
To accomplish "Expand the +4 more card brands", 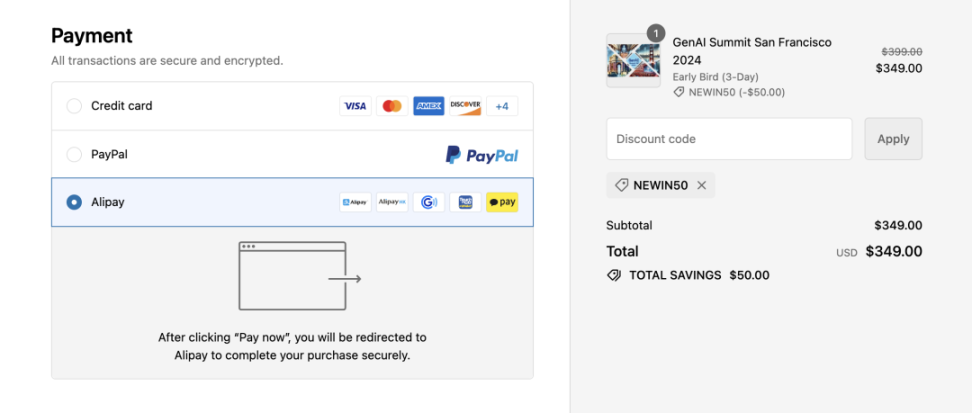I will (502, 106).
